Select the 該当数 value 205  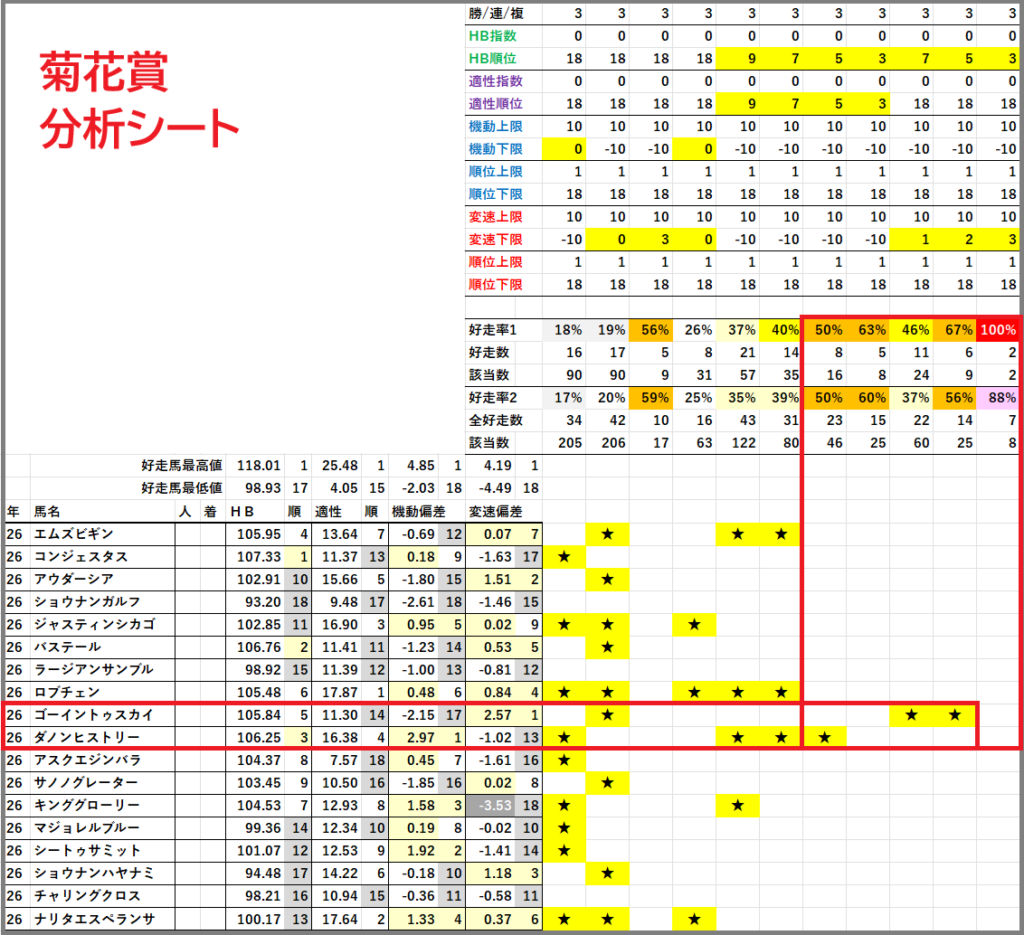(570, 443)
